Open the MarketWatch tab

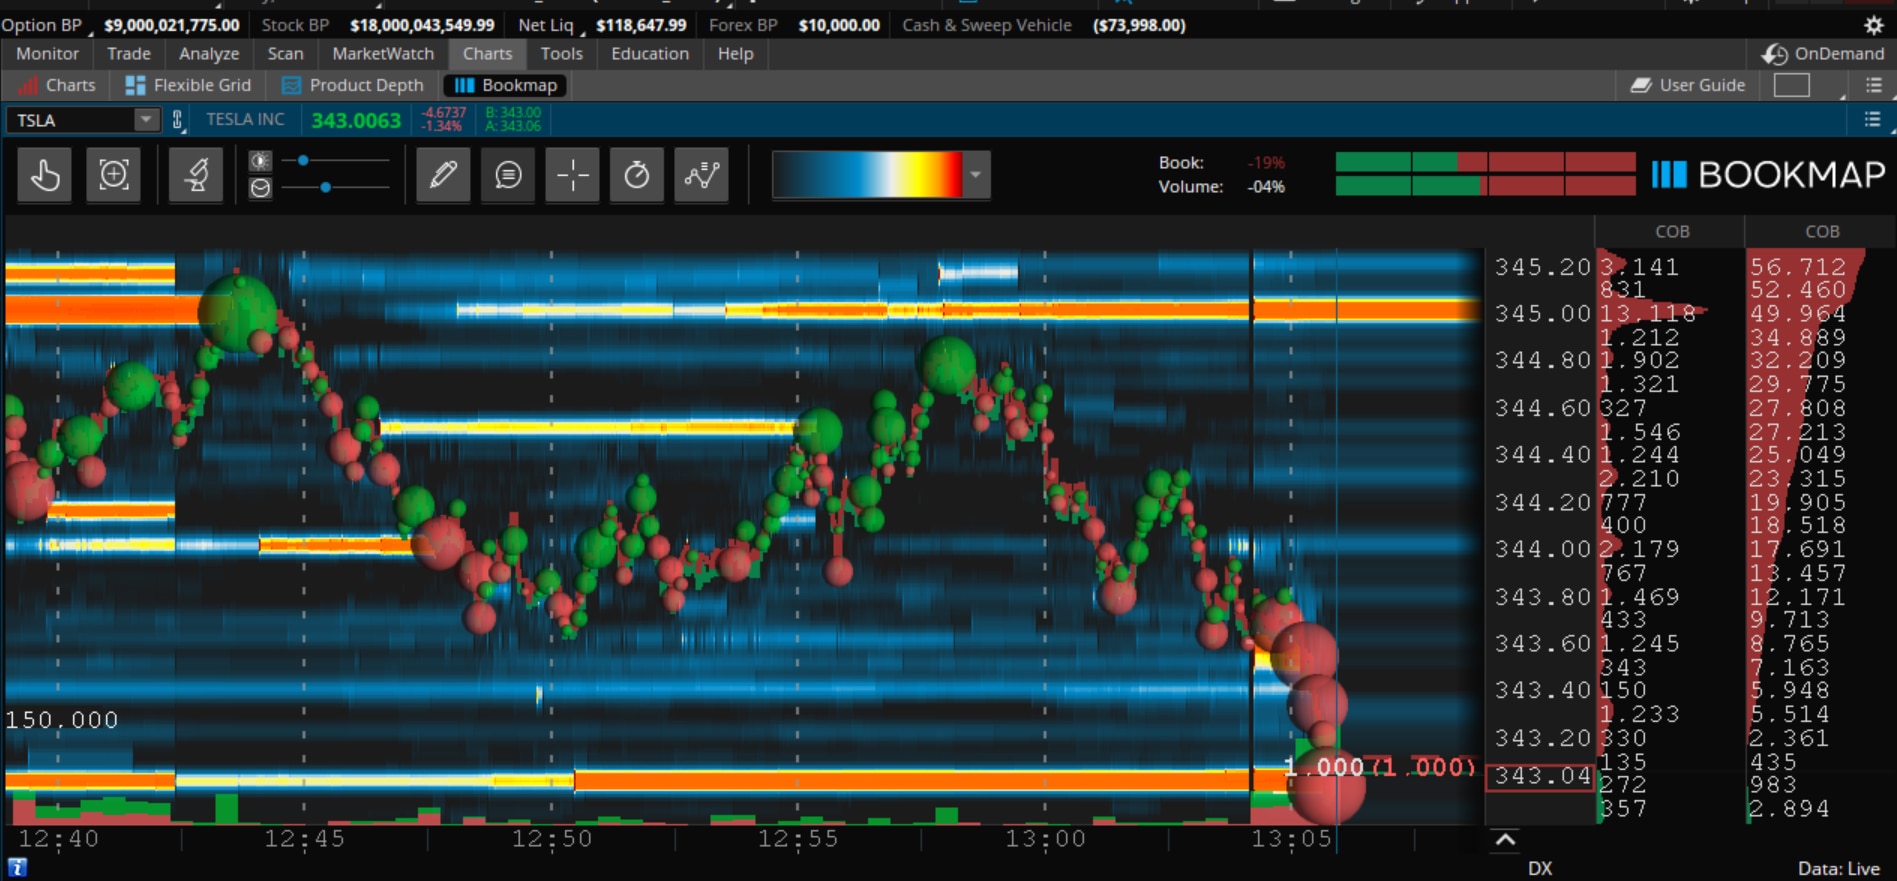pyautogui.click(x=383, y=54)
